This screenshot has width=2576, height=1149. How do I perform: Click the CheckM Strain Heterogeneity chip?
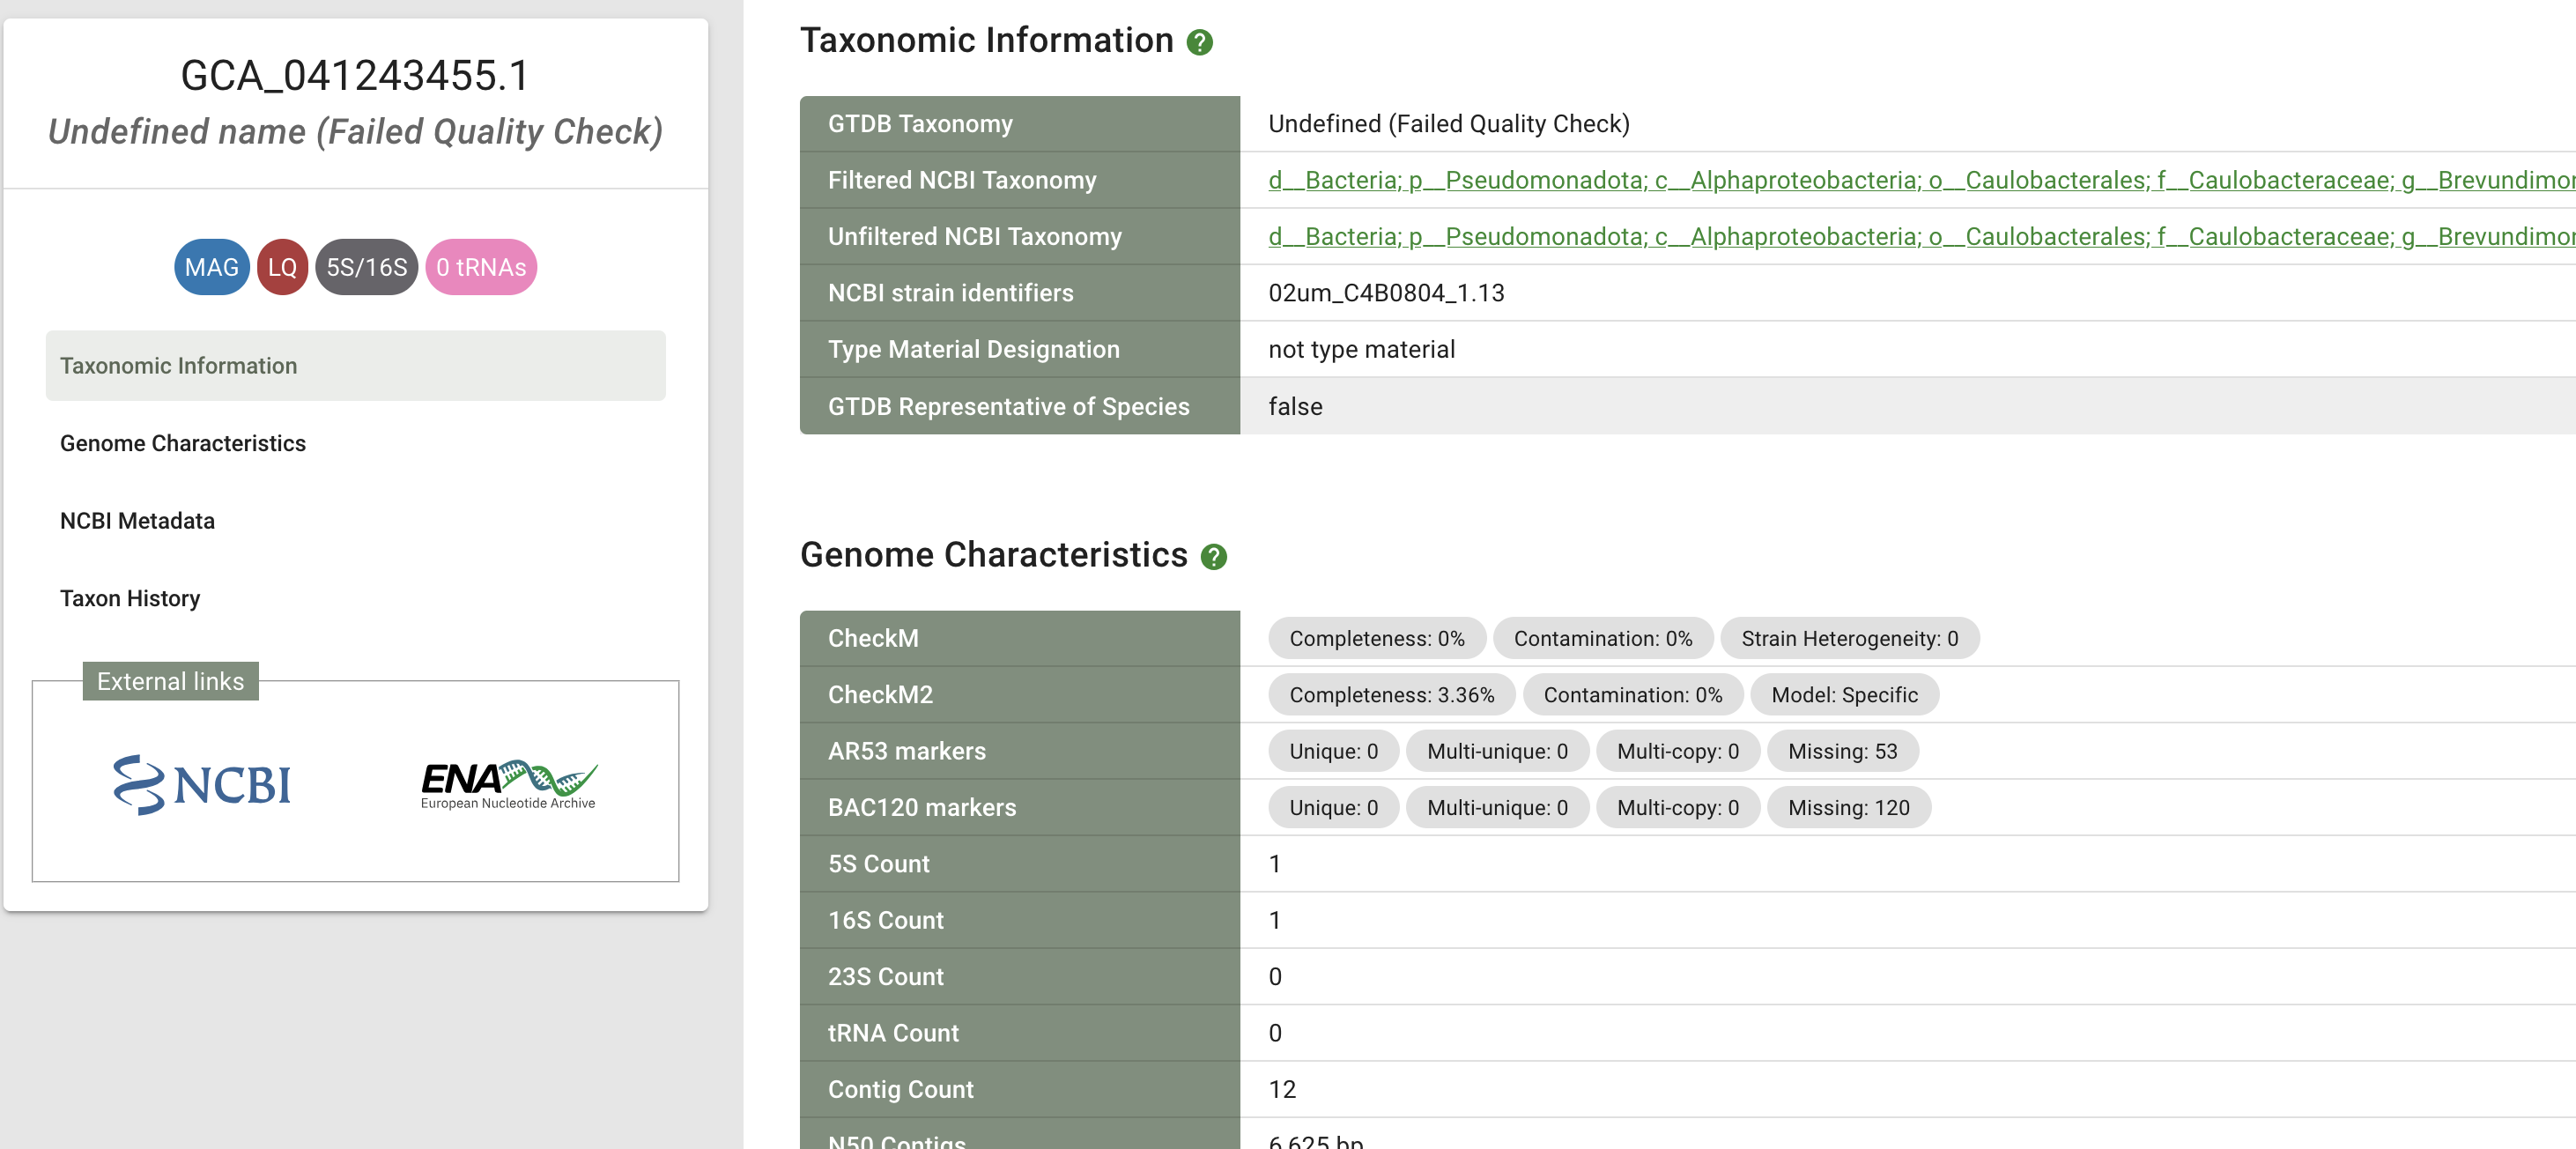pos(1849,638)
